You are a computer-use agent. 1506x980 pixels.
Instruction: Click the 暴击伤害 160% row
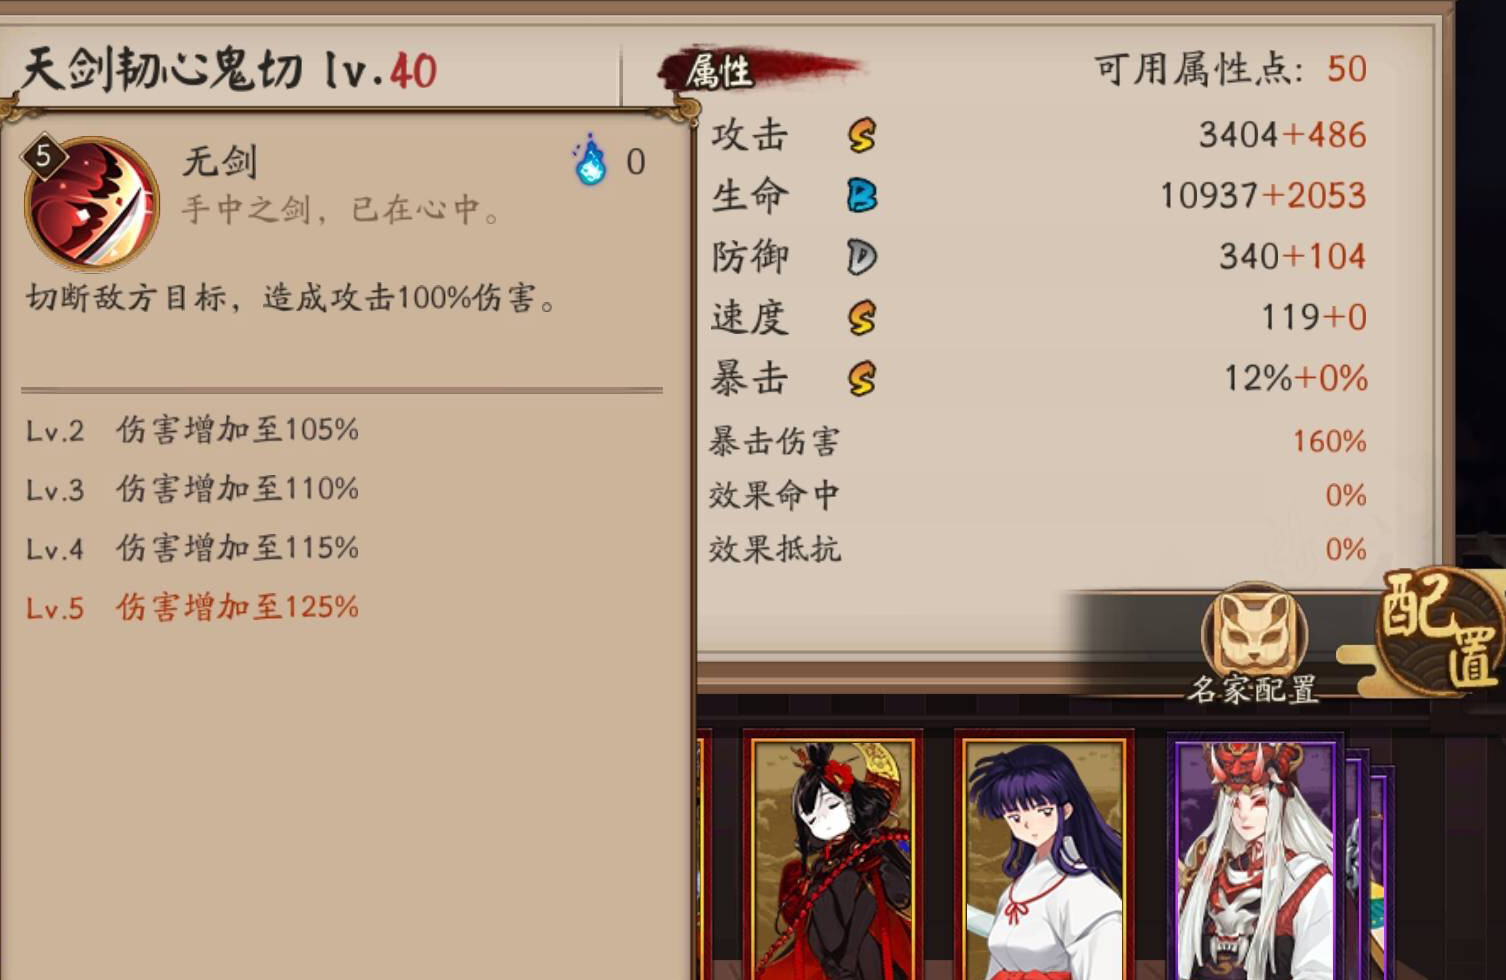tap(1038, 441)
